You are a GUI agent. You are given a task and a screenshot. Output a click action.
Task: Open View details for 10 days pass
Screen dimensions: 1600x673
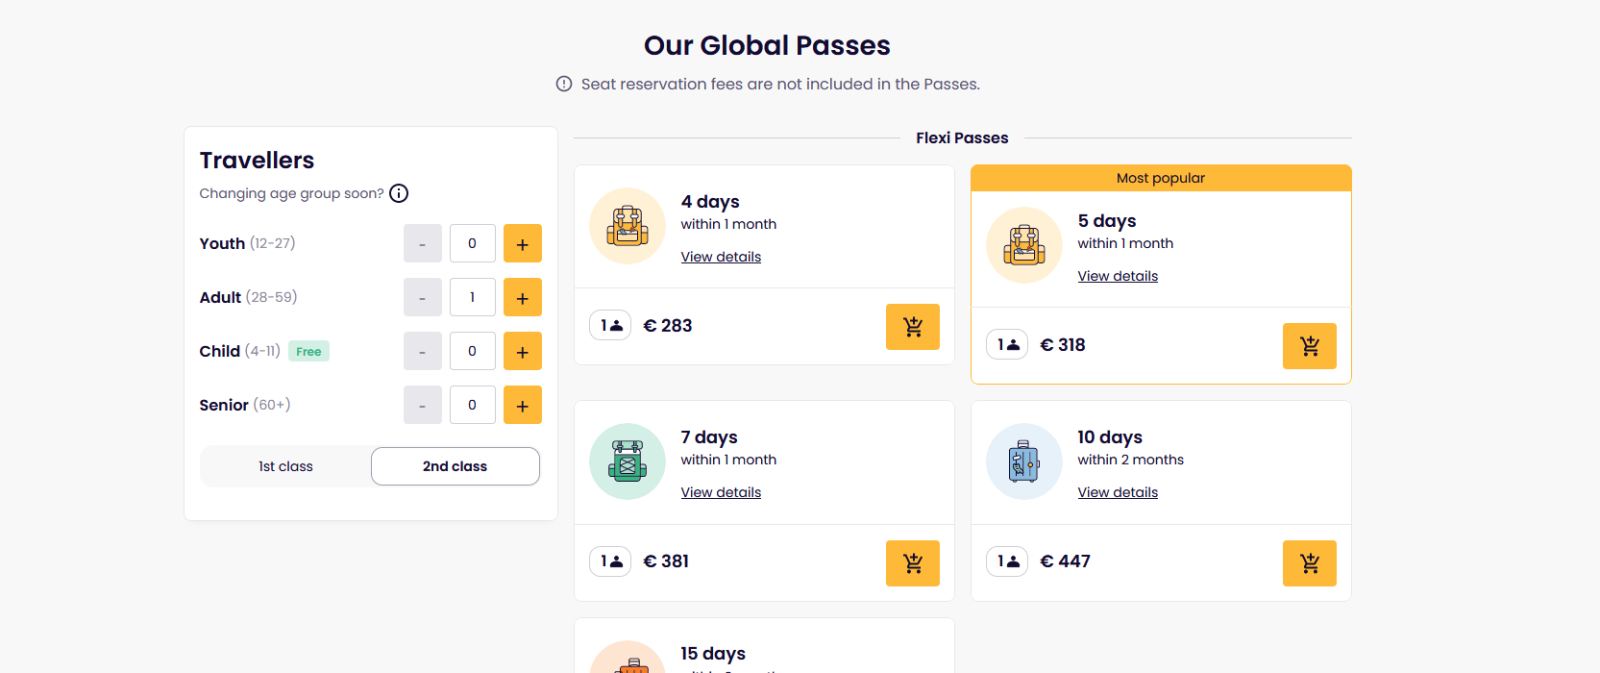pyautogui.click(x=1117, y=492)
